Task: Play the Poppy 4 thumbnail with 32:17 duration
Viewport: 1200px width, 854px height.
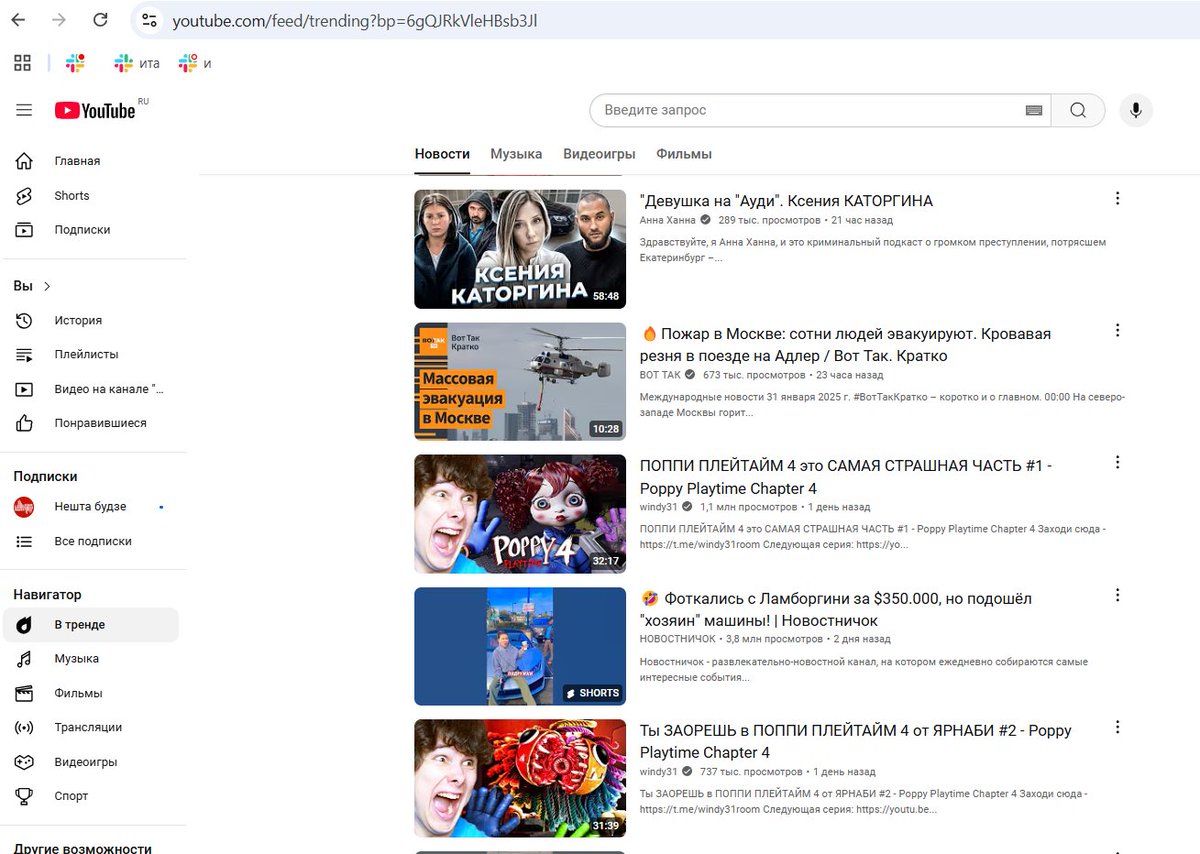Action: pos(520,514)
